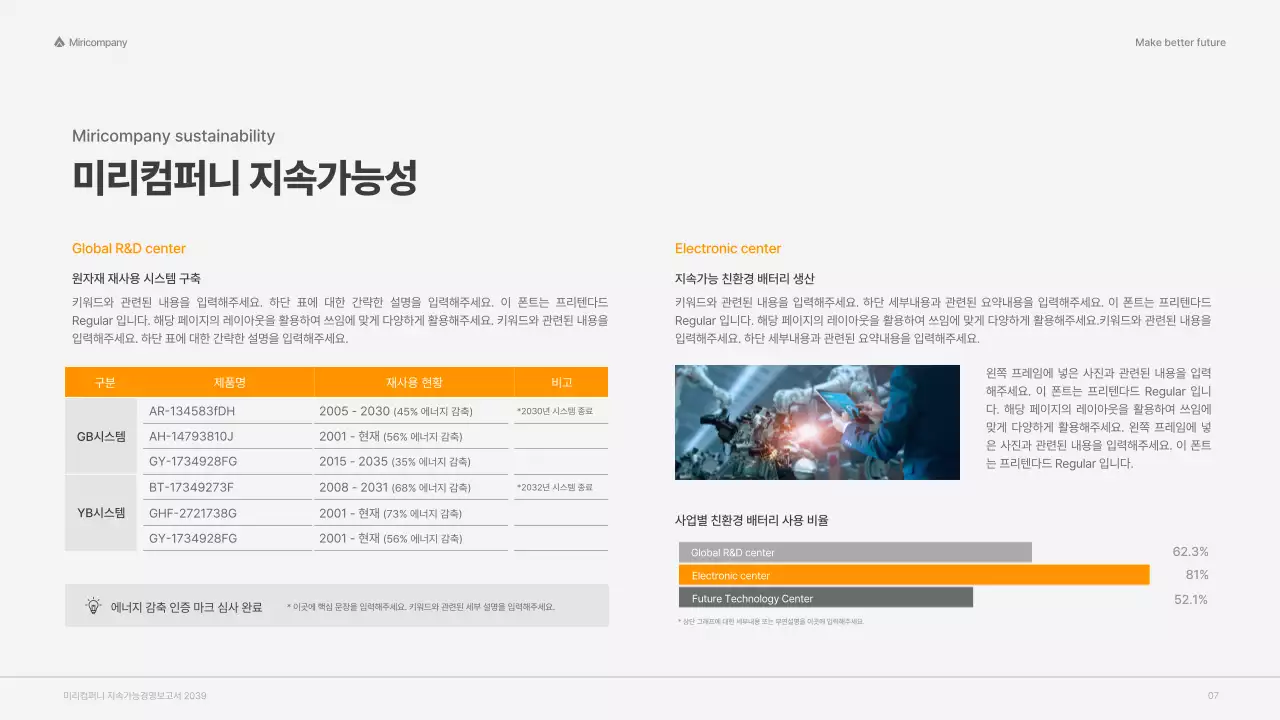
Task: Click the 재사용 현황 column header
Action: click(414, 382)
